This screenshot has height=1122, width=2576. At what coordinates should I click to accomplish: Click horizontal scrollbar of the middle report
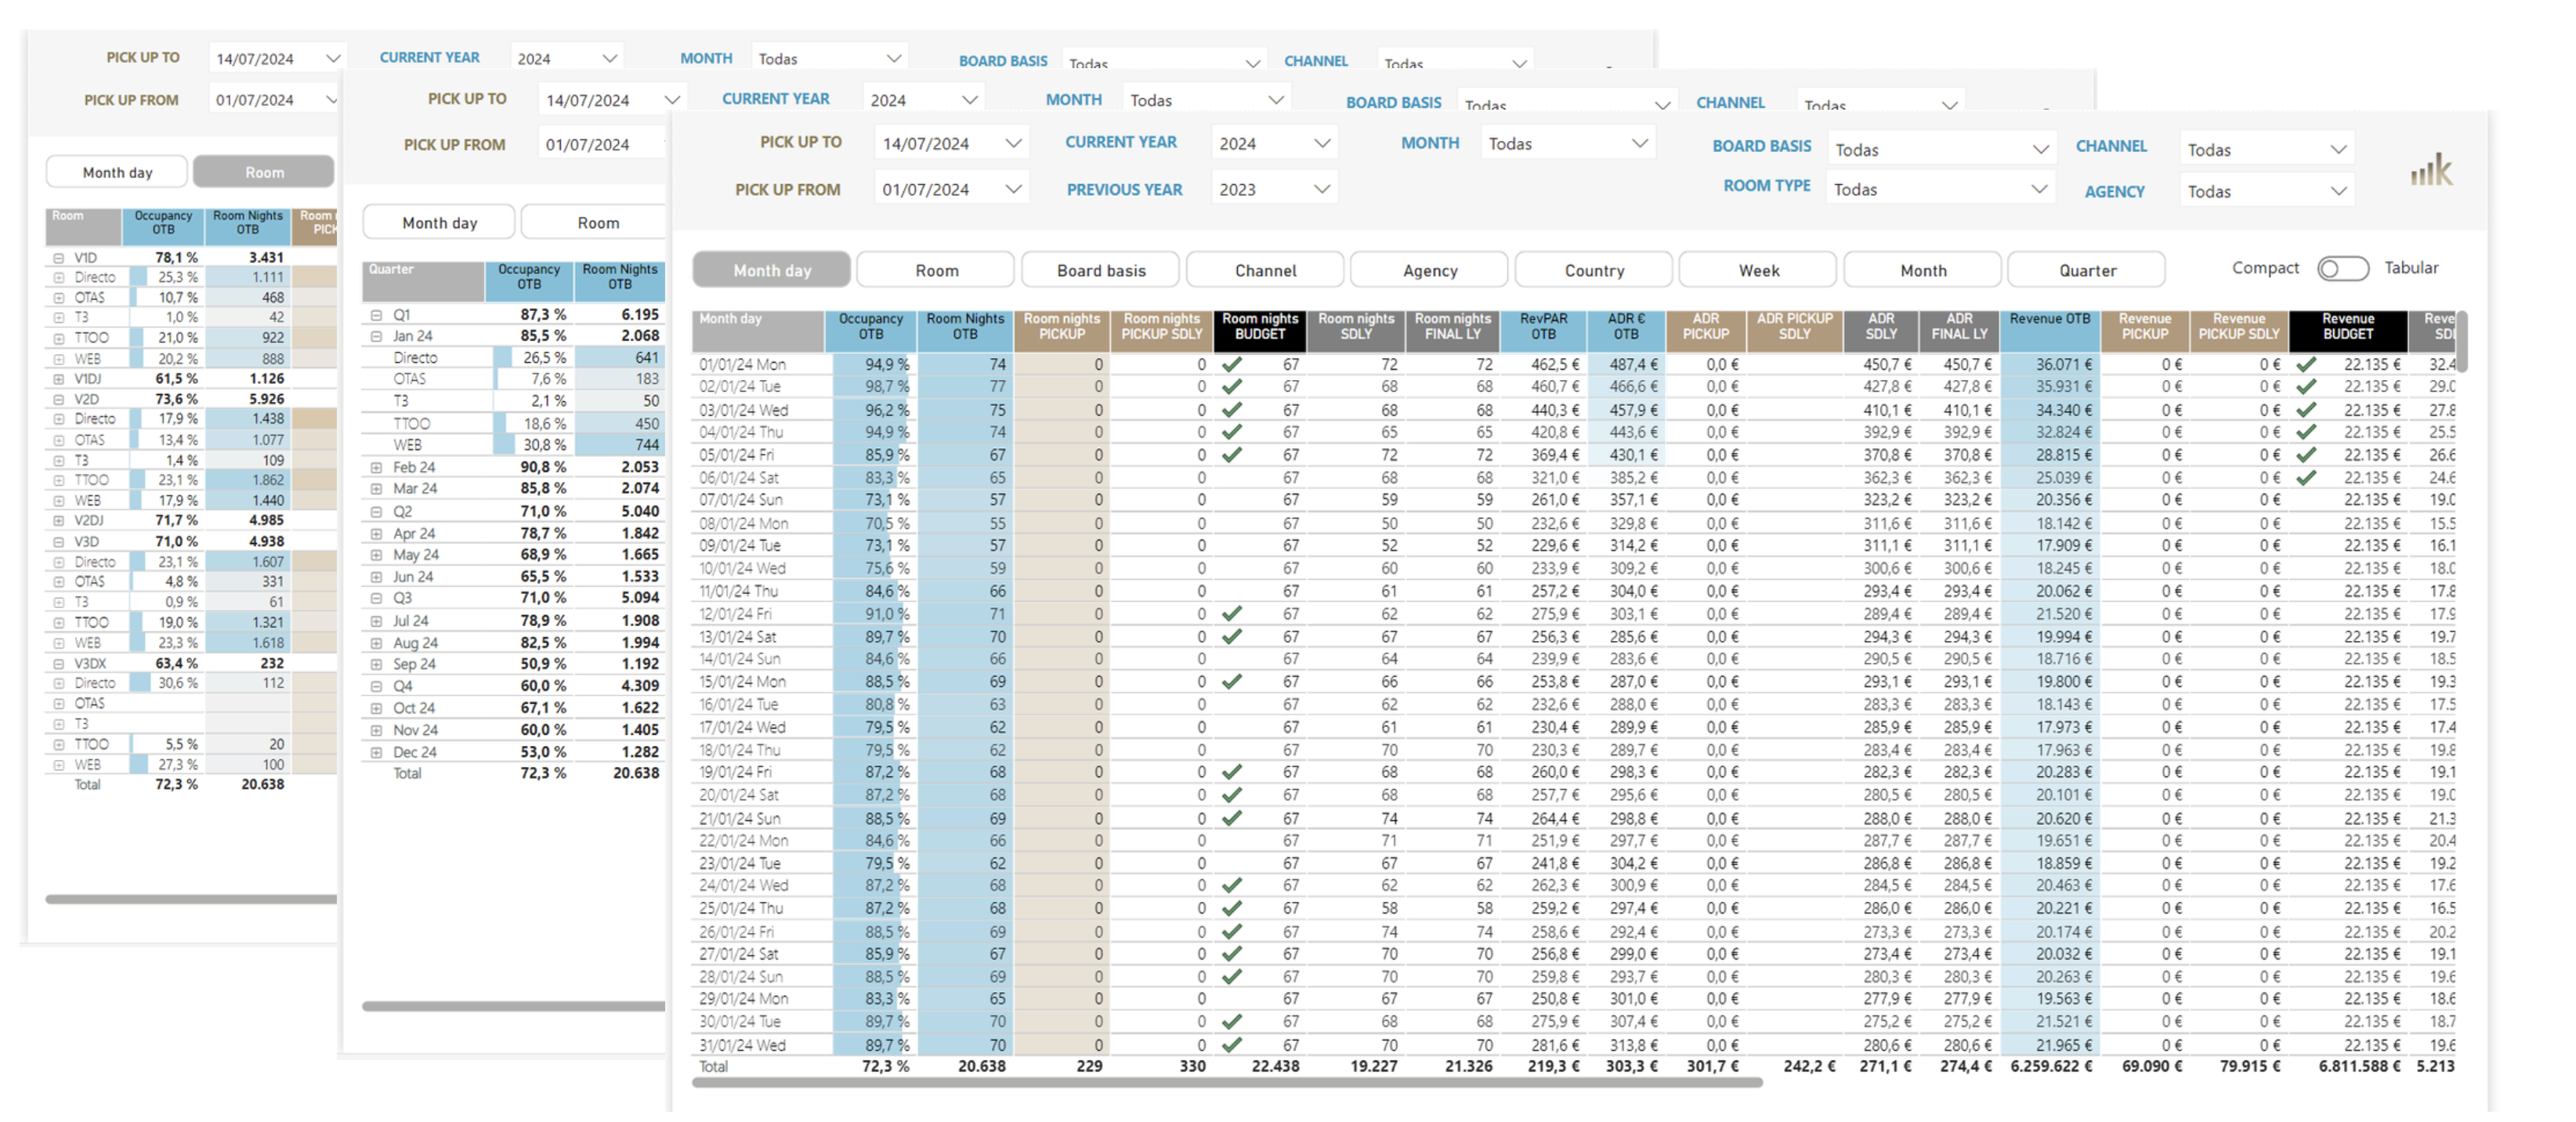(513, 1006)
